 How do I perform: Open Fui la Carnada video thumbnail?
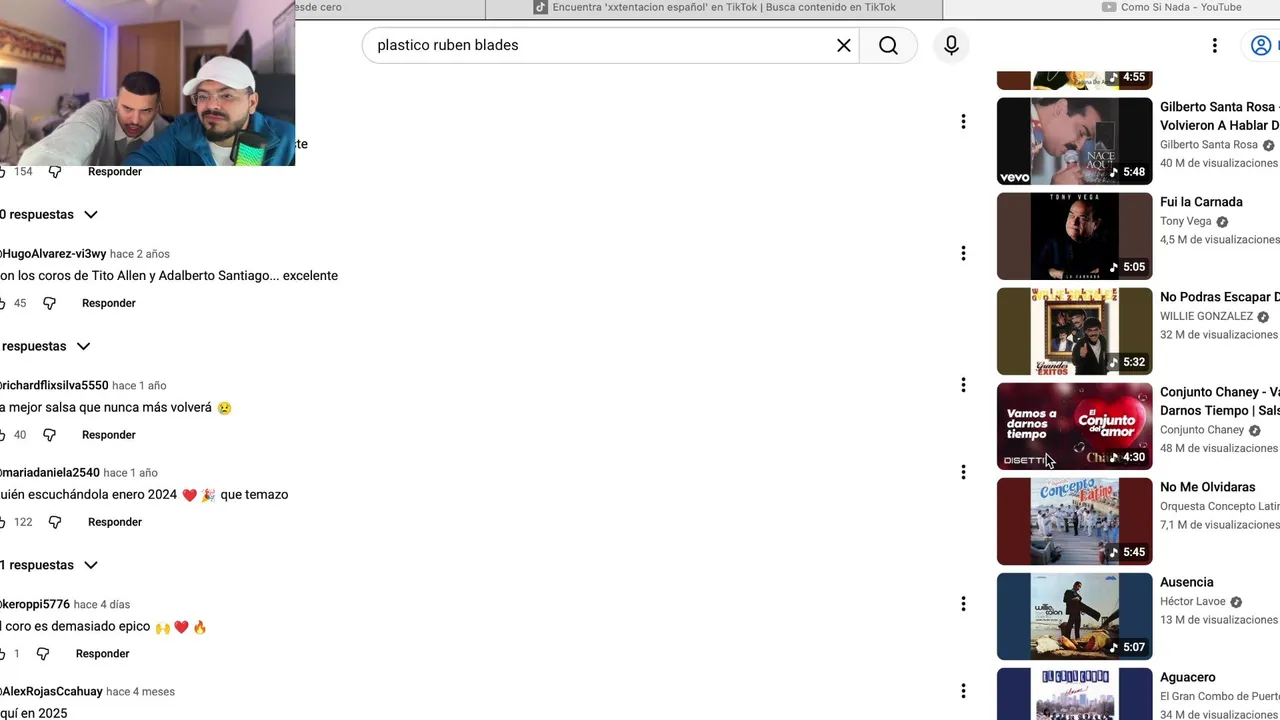1074,236
